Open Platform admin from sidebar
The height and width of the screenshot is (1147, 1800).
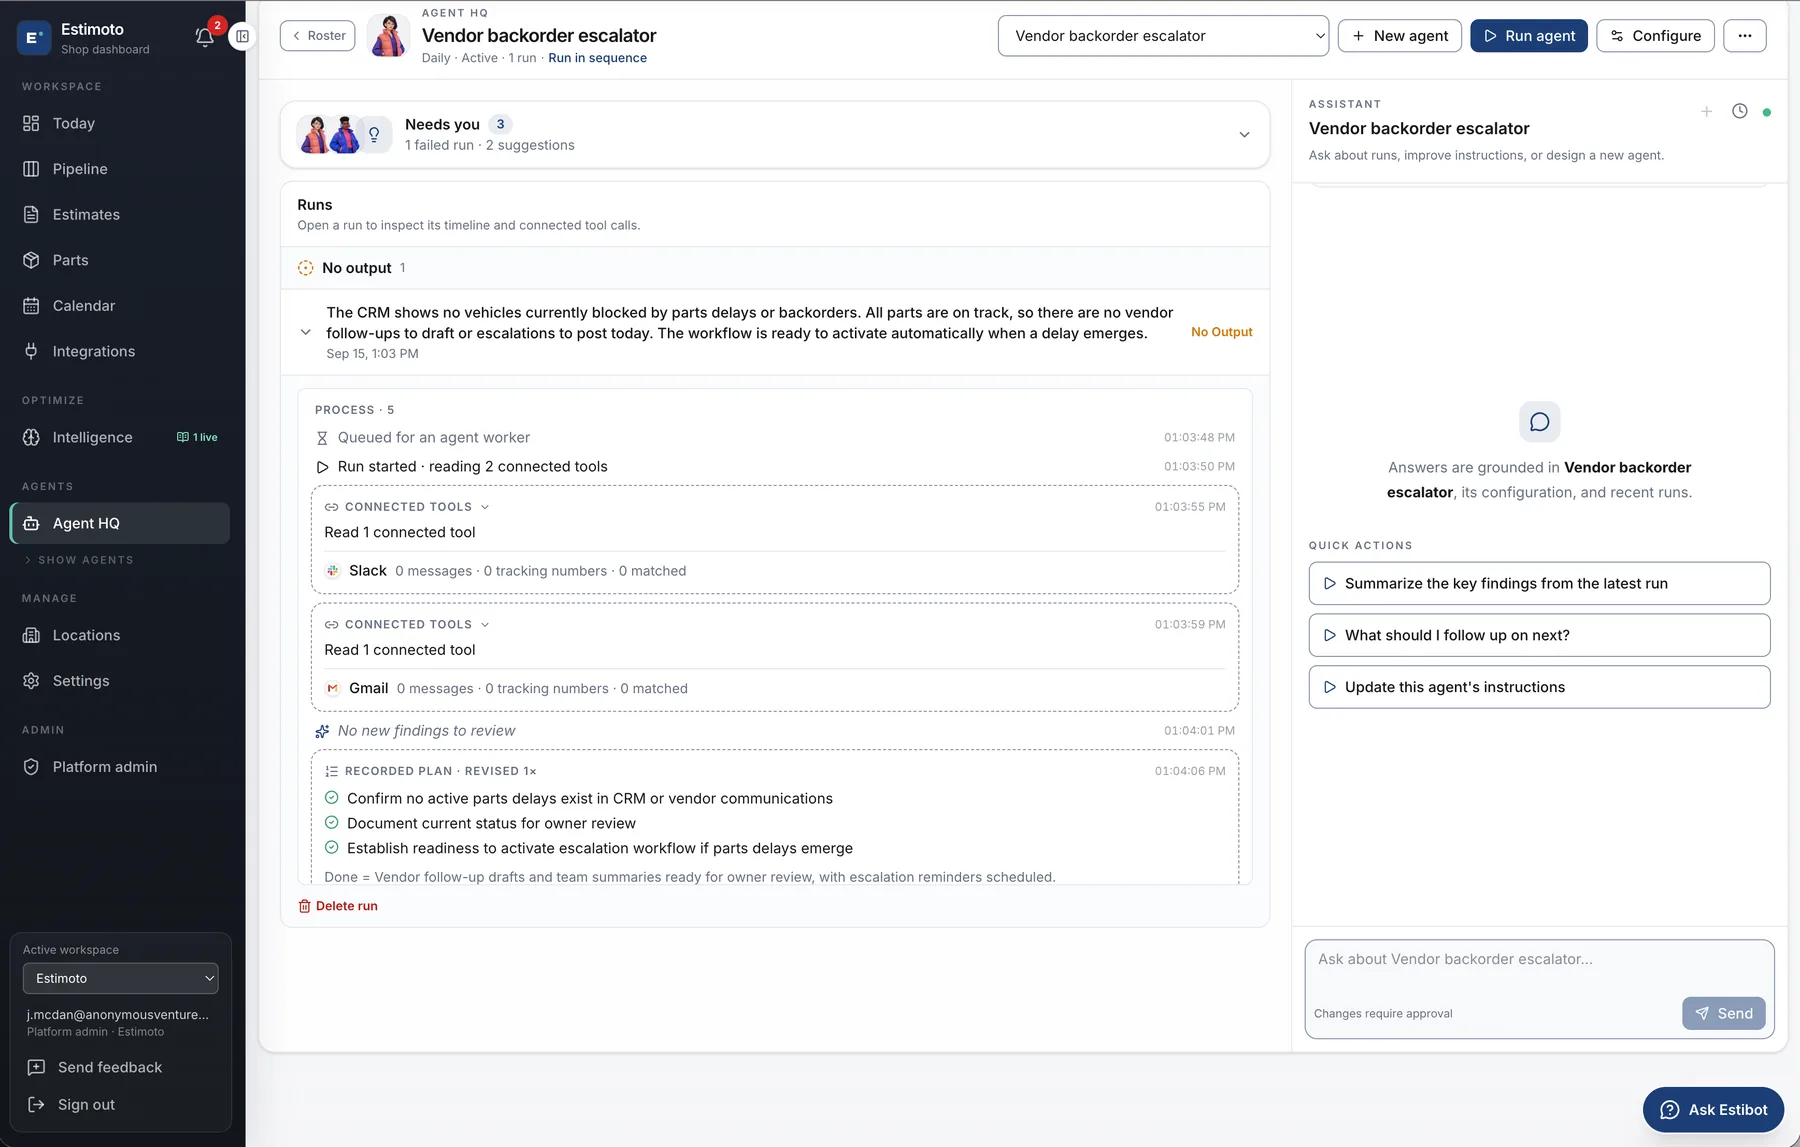(x=121, y=767)
